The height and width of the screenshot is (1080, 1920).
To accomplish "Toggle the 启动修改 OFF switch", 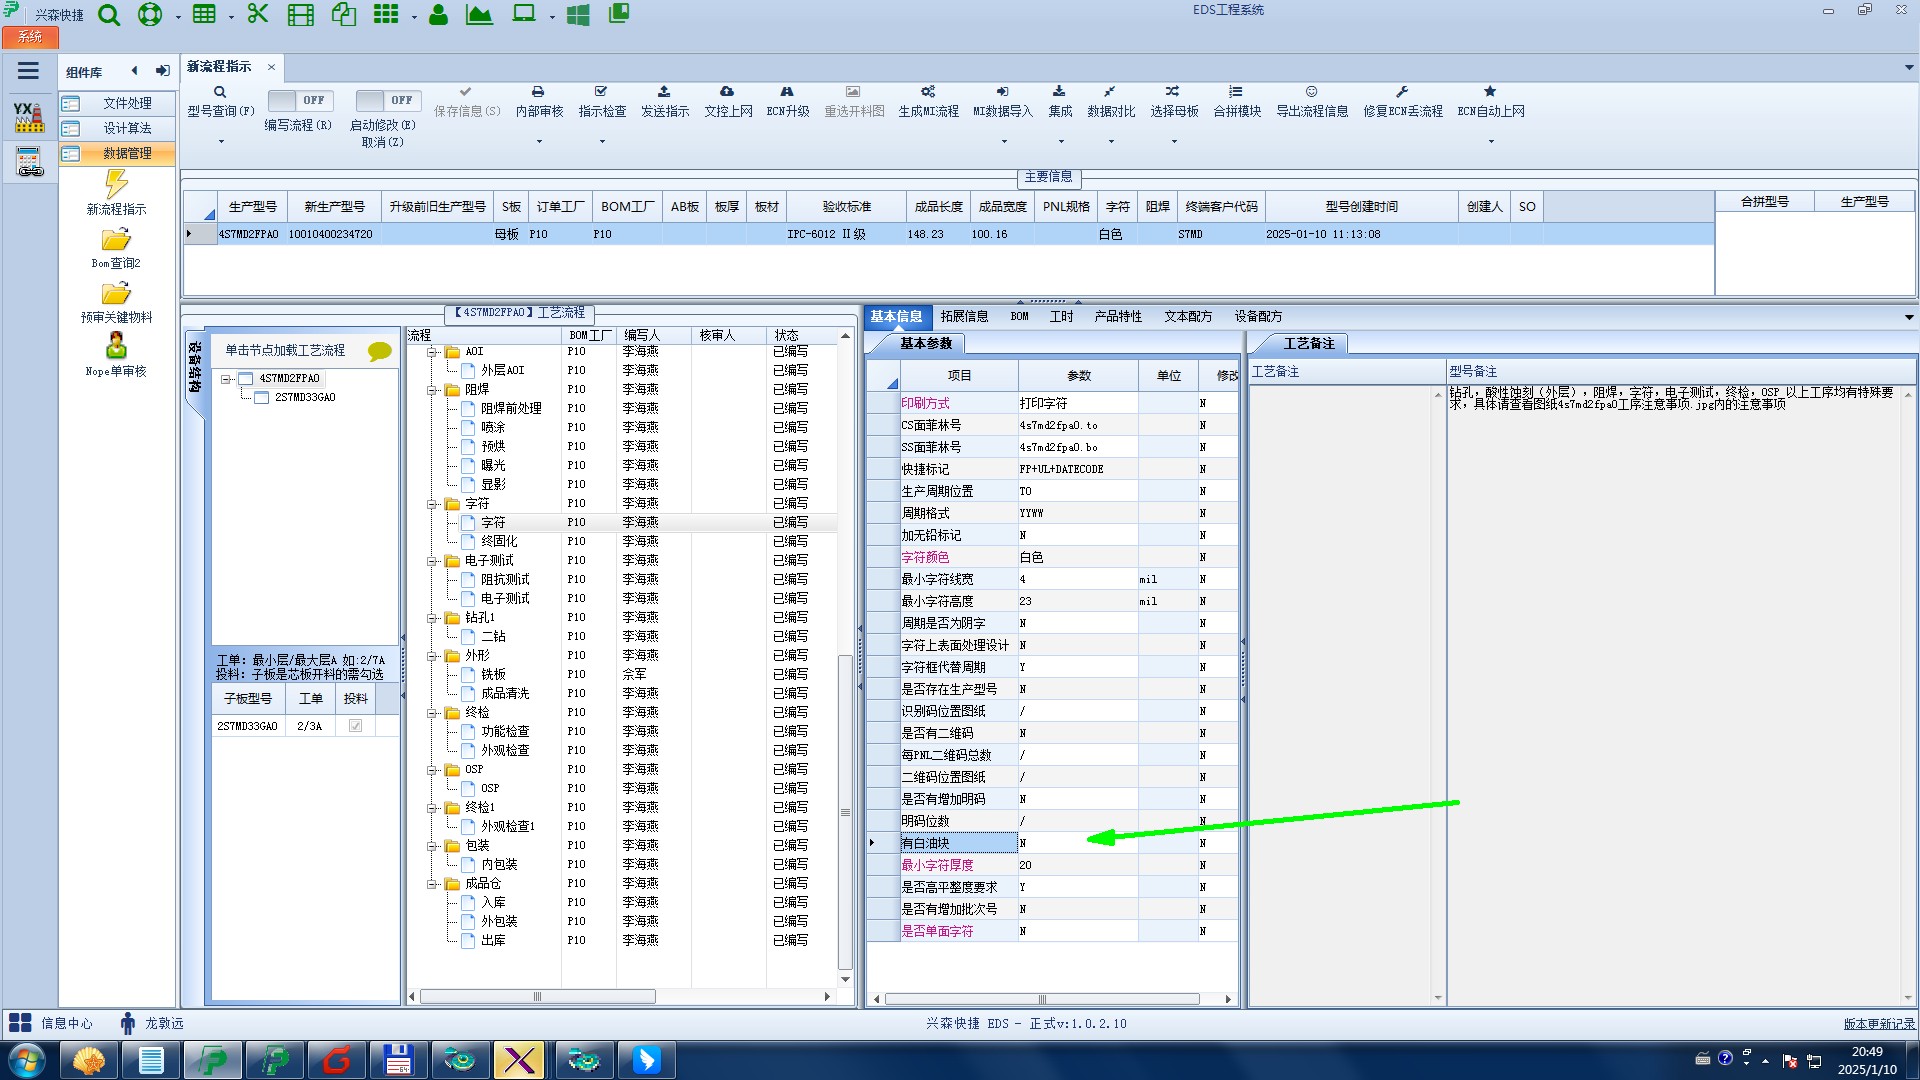I will coord(387,101).
